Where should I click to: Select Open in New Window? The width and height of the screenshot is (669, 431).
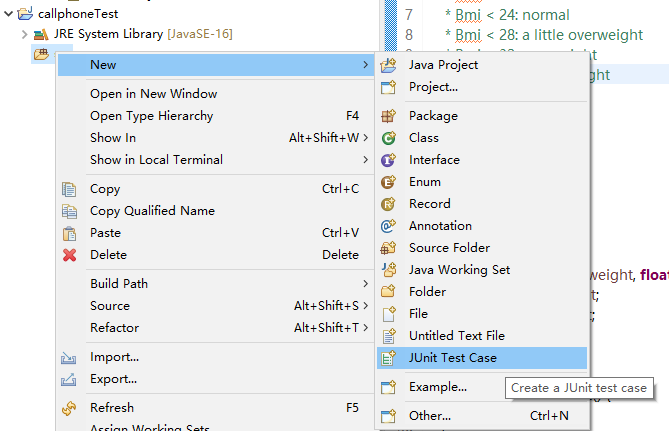coord(216,94)
